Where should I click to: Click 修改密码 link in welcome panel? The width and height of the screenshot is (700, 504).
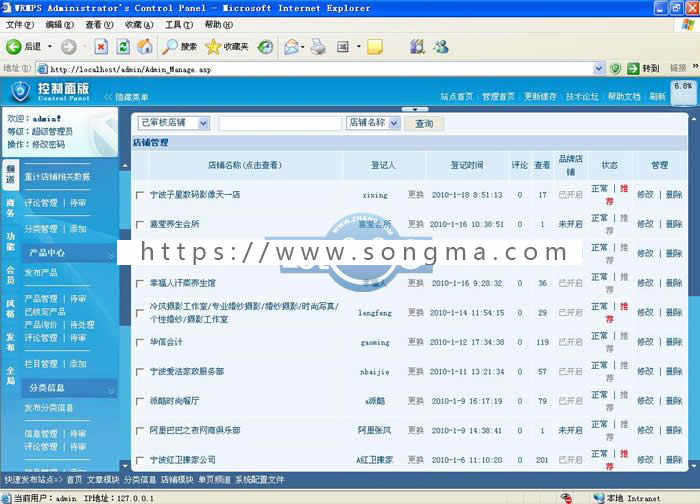[x=48, y=145]
